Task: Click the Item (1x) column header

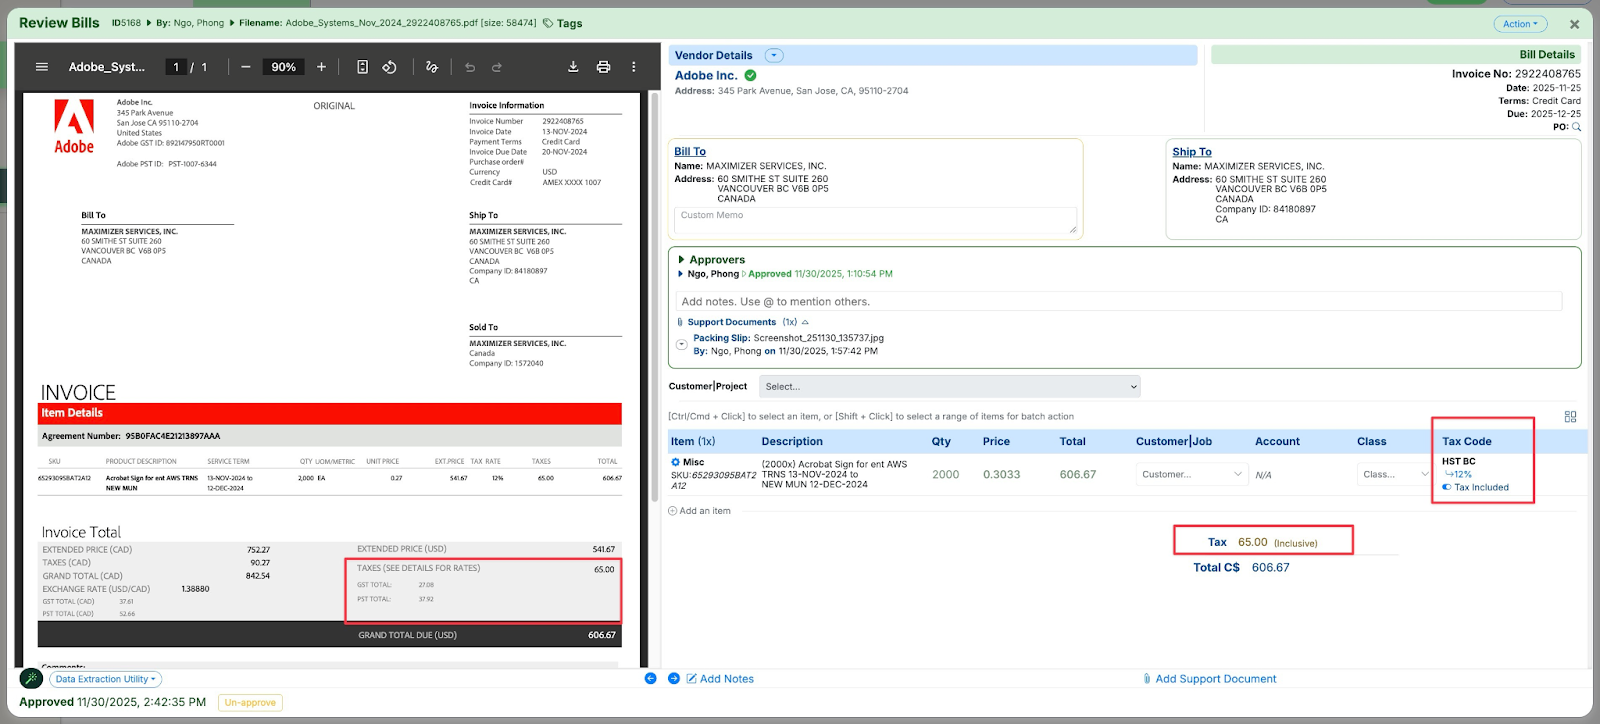Action: coord(692,441)
